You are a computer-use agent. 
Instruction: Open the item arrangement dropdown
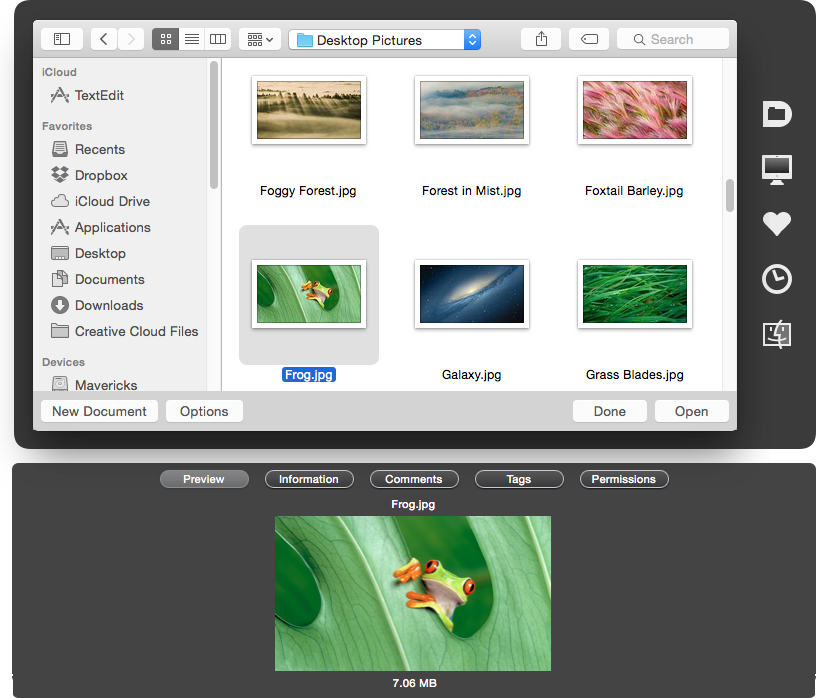[260, 39]
